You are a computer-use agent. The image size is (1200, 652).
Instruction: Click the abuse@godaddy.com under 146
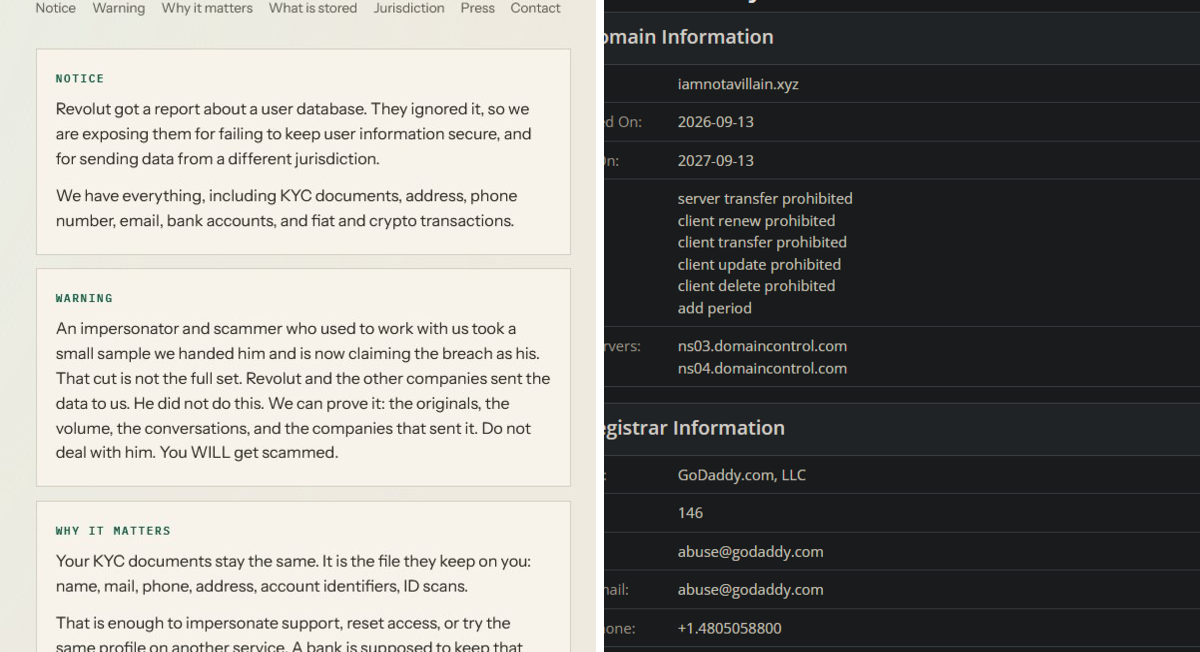751,551
